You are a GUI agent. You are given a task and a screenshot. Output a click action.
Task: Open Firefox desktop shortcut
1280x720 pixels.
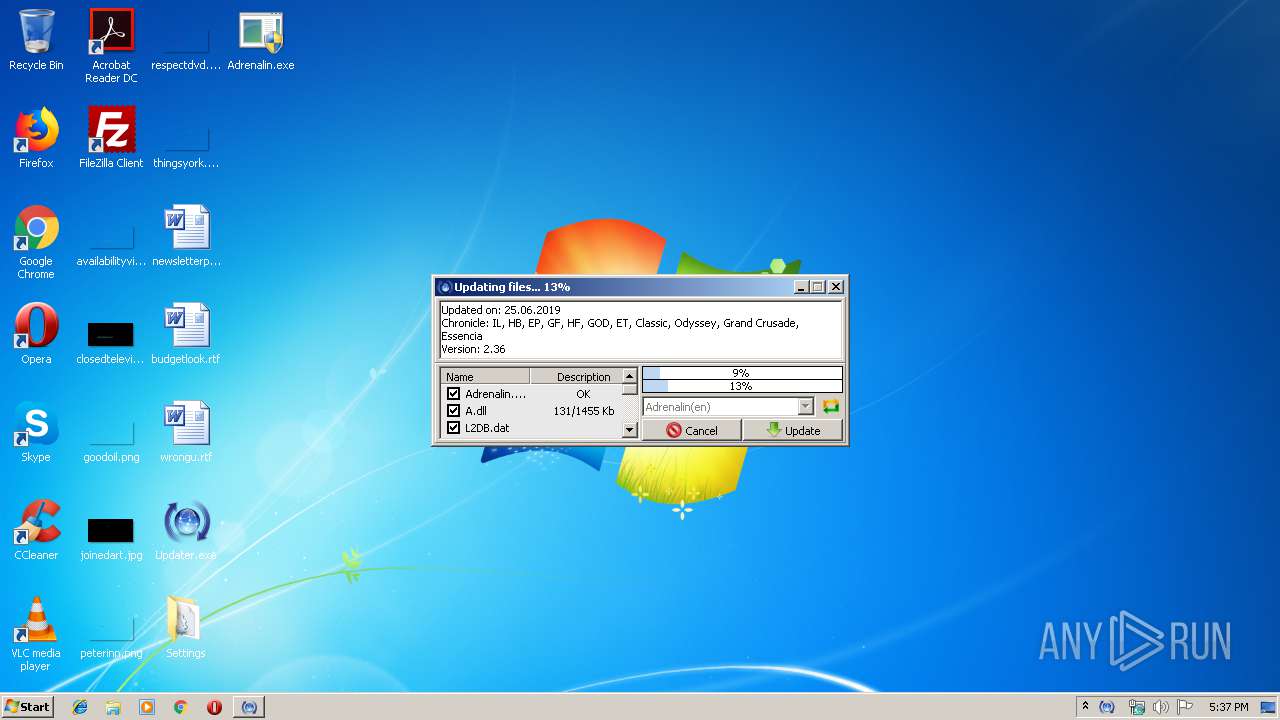pos(36,138)
